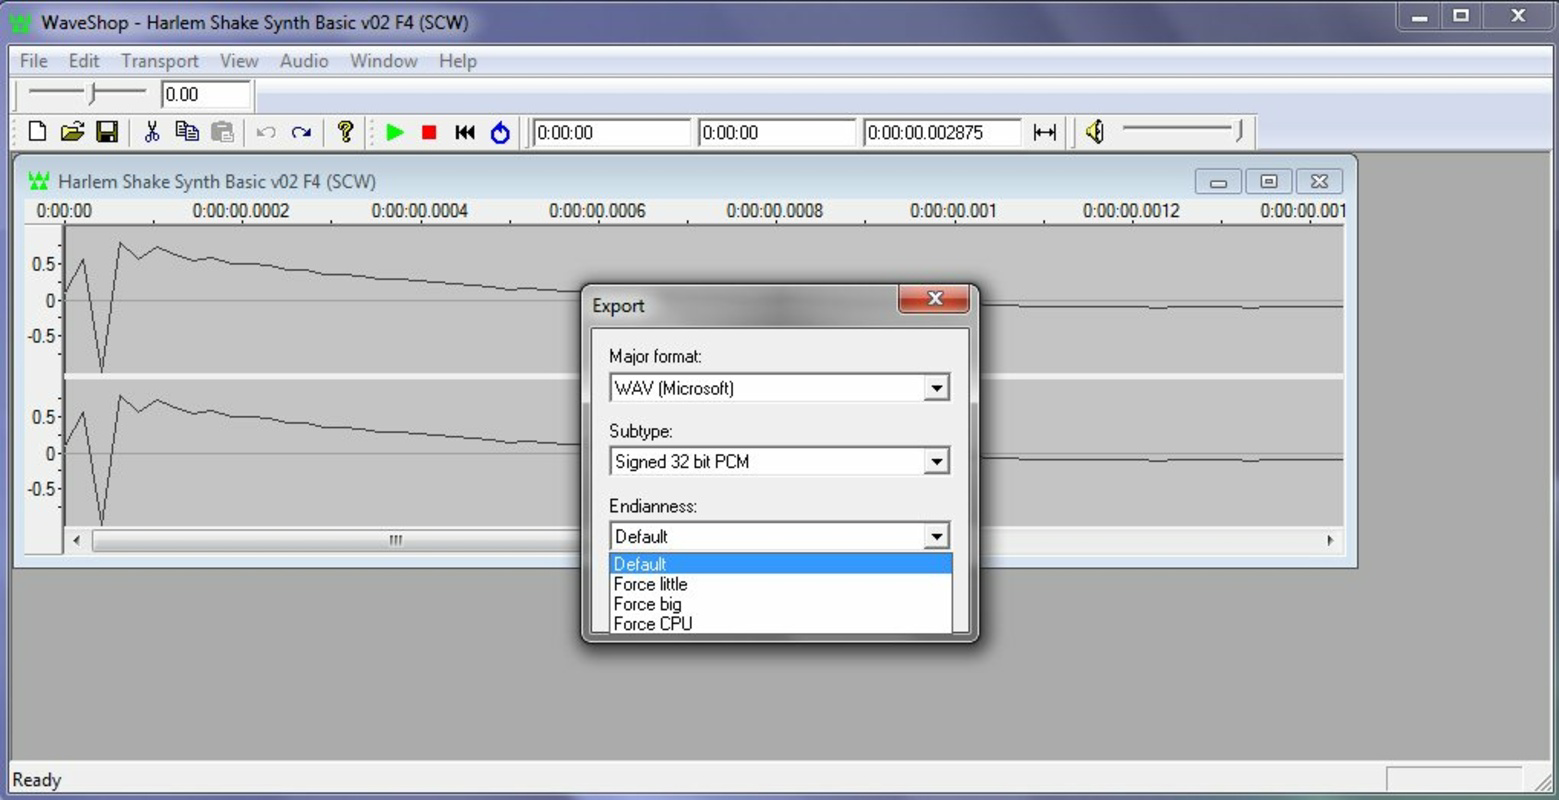Close the Harlem Shake document window
Image resolution: width=1559 pixels, height=800 pixels.
[1319, 182]
